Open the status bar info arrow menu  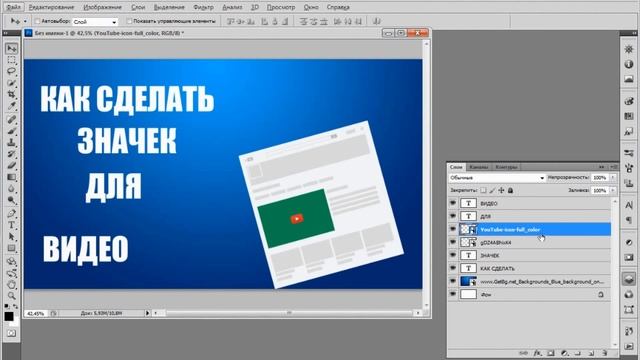(147, 313)
